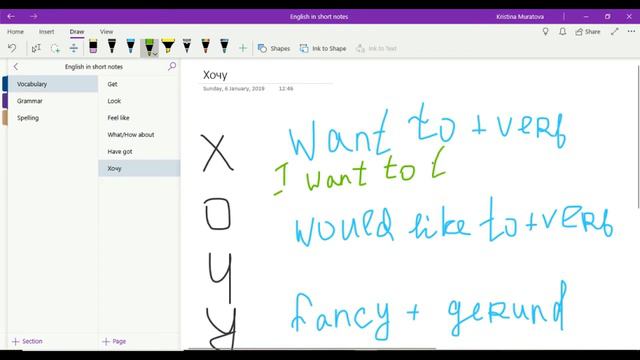This screenshot has width=640, height=360.
Task: Click the Insert or Remove Space tool
Action: tap(74, 48)
